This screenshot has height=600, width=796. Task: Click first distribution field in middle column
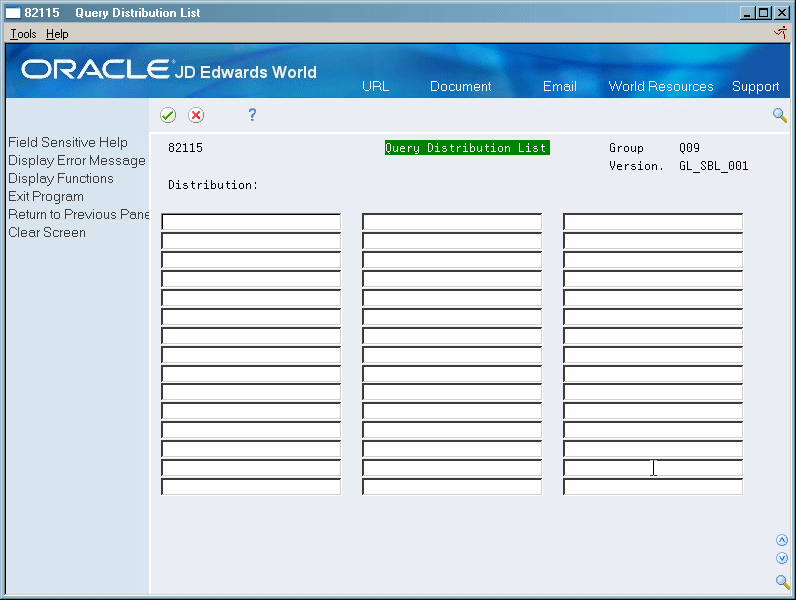[452, 222]
